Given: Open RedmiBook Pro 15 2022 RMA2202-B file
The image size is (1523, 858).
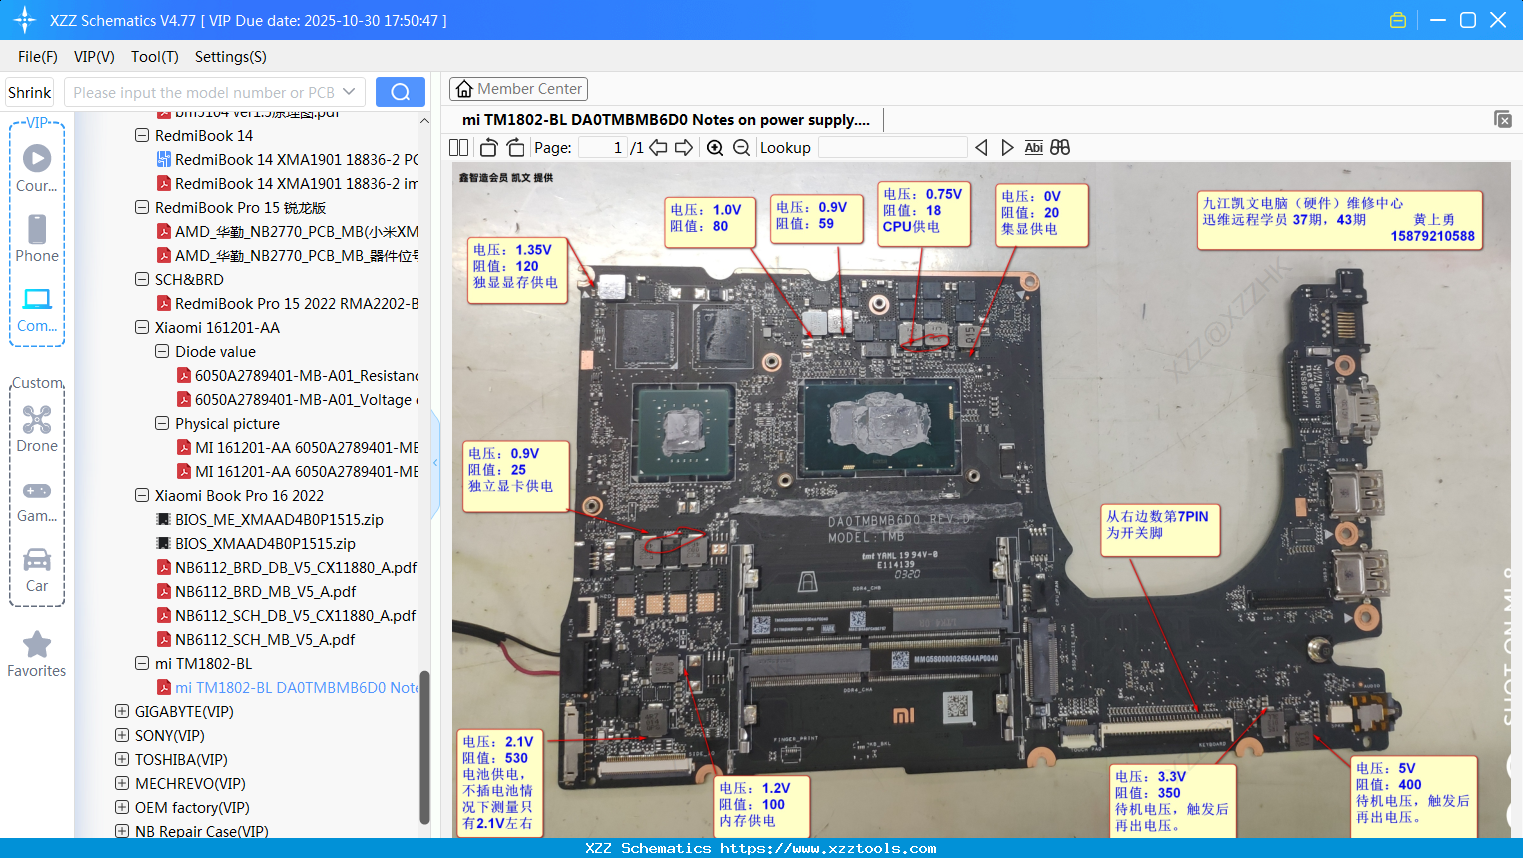Looking at the screenshot, I should (287, 304).
